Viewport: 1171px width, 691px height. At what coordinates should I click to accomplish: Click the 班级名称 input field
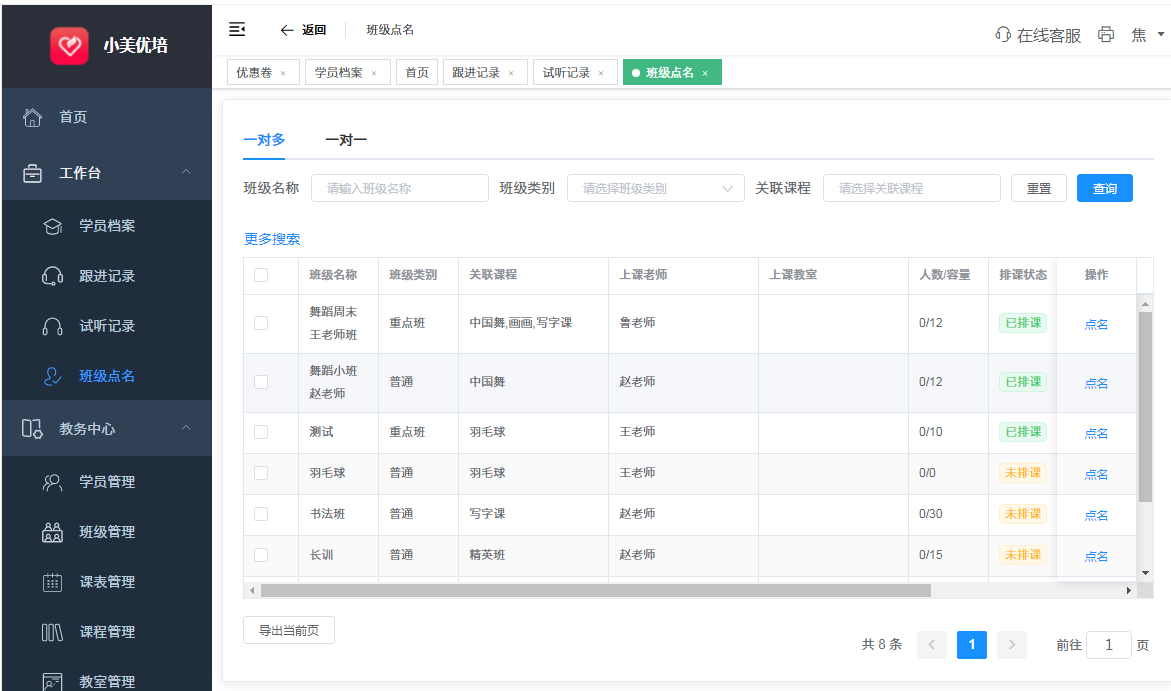[399, 188]
